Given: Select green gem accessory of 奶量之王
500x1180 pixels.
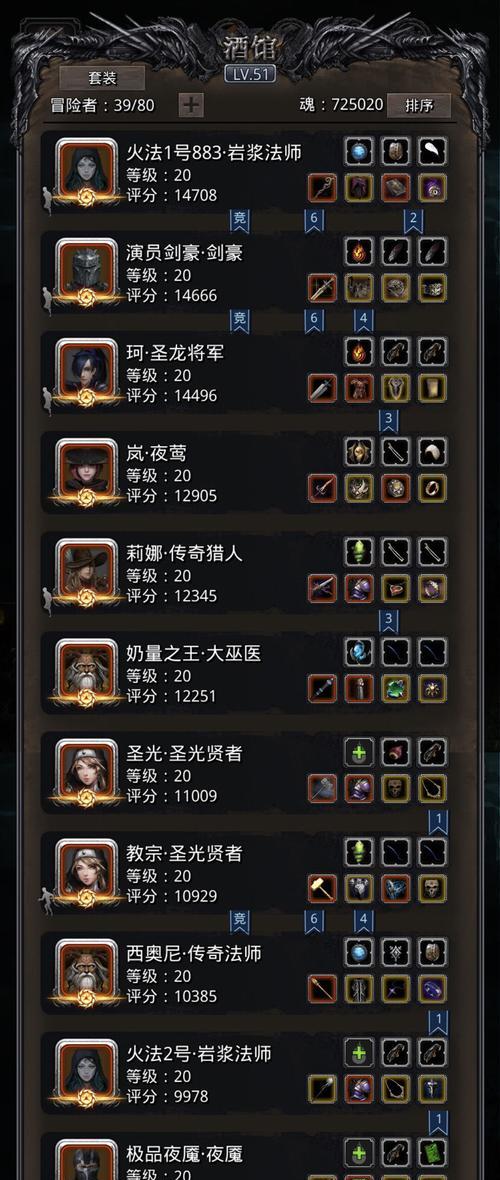Looking at the screenshot, I should [x=396, y=688].
